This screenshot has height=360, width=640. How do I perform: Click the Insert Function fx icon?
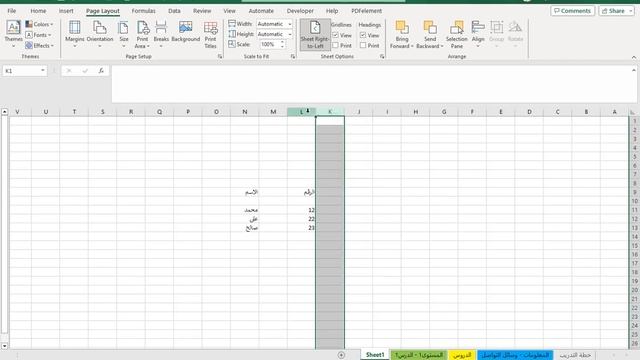point(101,71)
